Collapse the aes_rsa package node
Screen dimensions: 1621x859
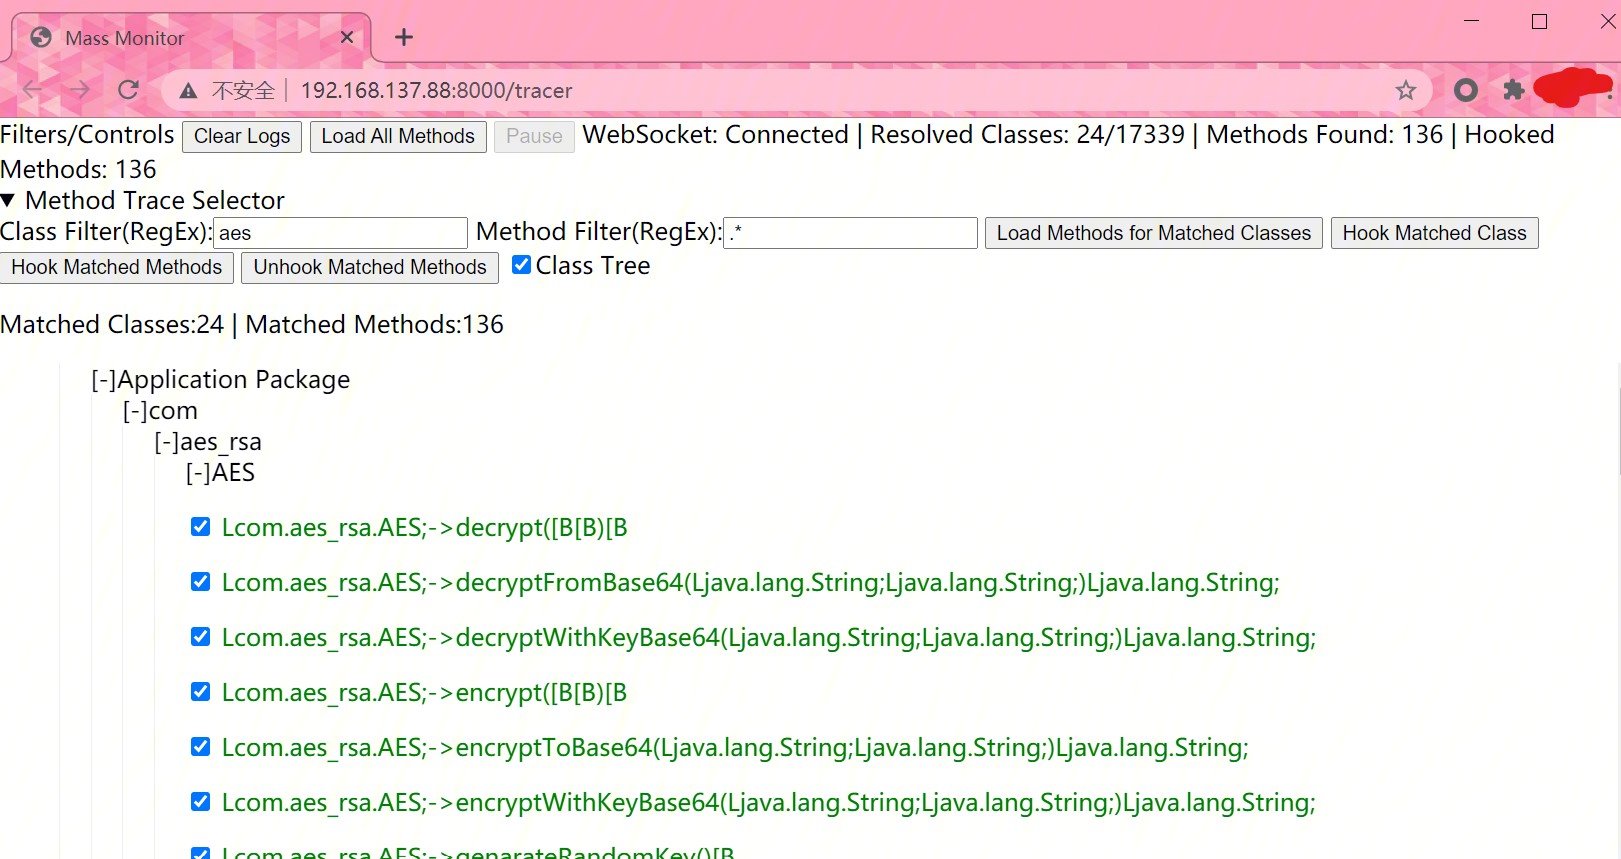click(167, 442)
